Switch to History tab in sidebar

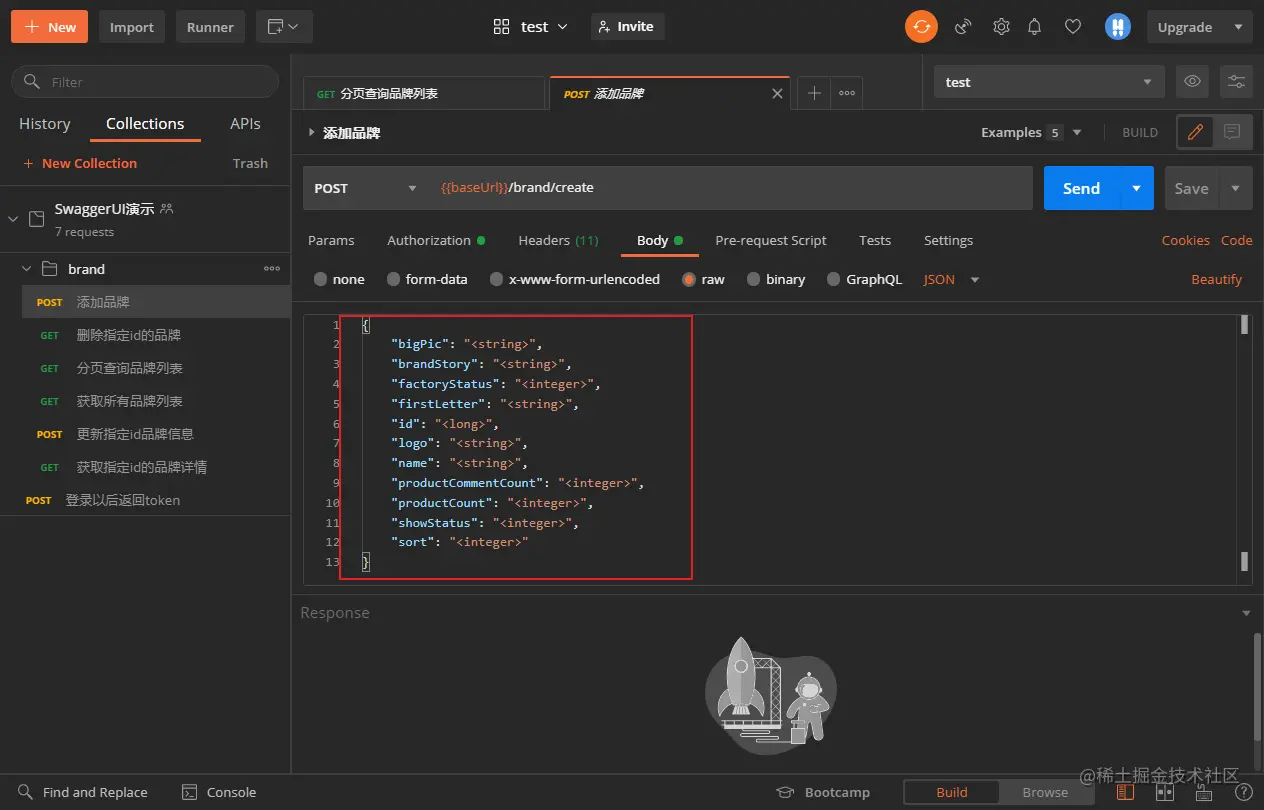(45, 124)
